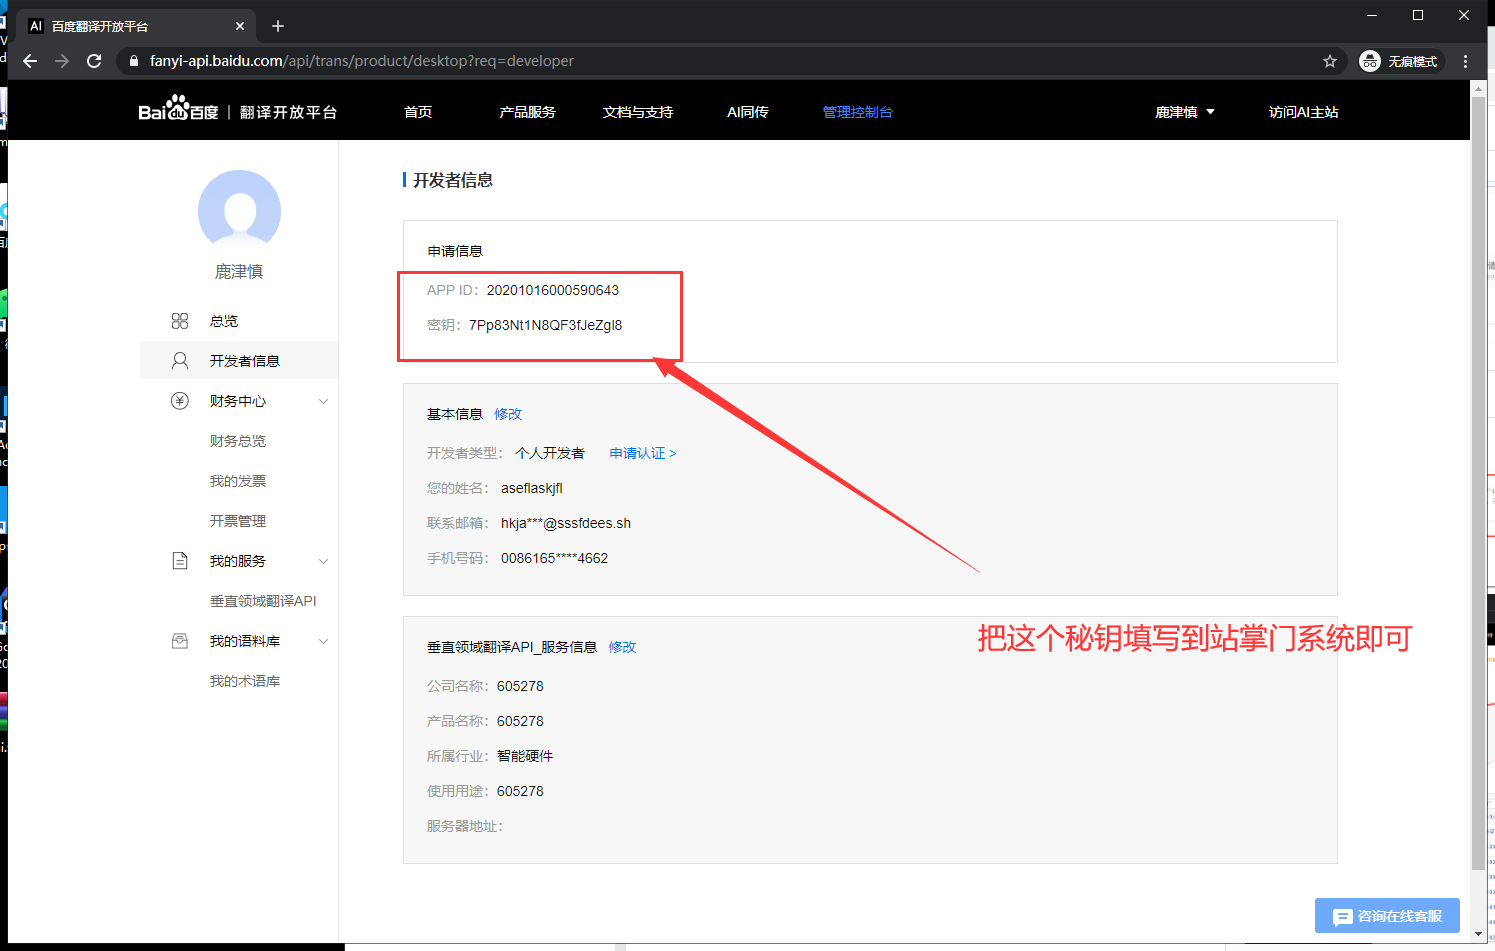Click the 财务中心 yen icon

[180, 401]
